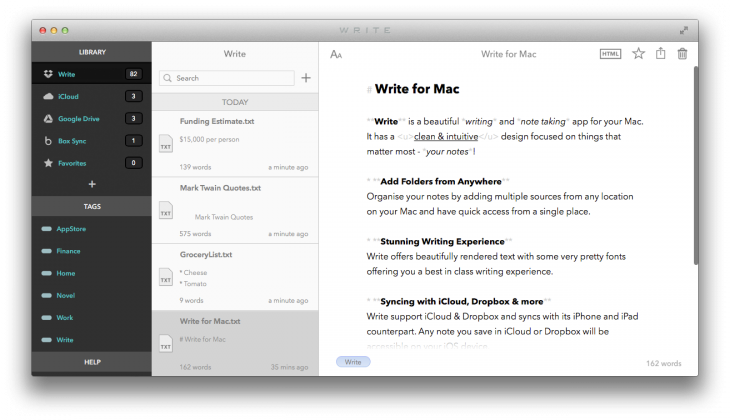Click the cloud icon beside iCloud

click(x=48, y=96)
